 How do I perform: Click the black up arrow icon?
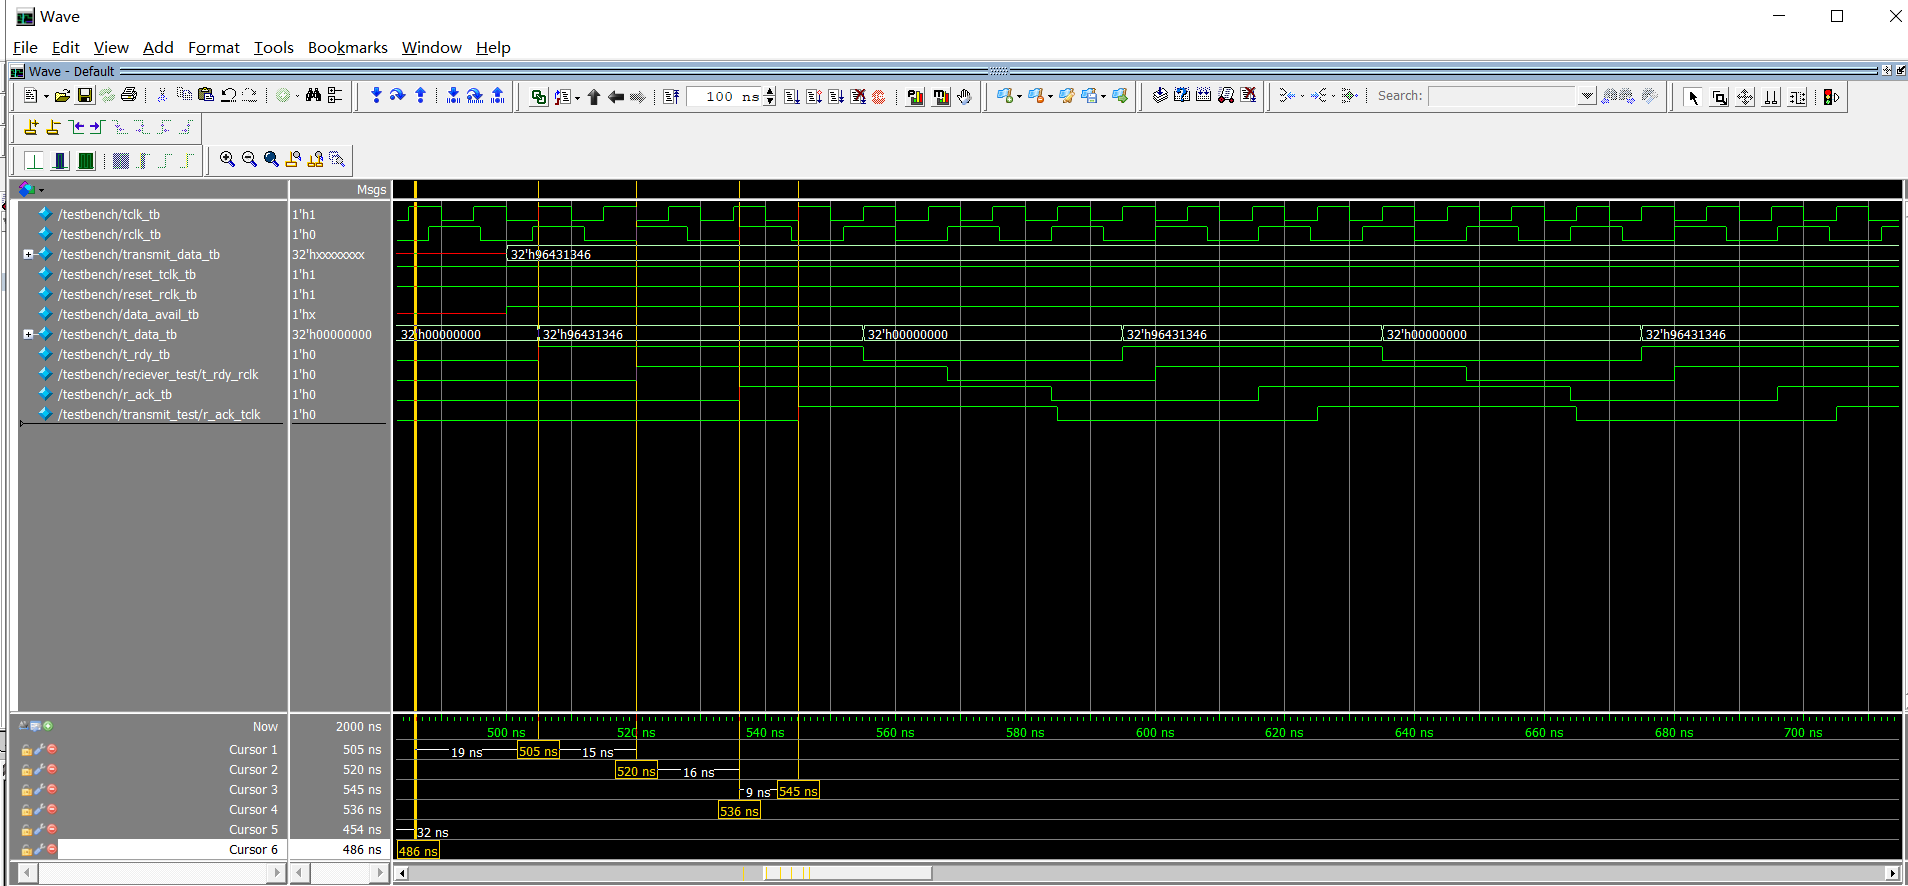click(594, 97)
